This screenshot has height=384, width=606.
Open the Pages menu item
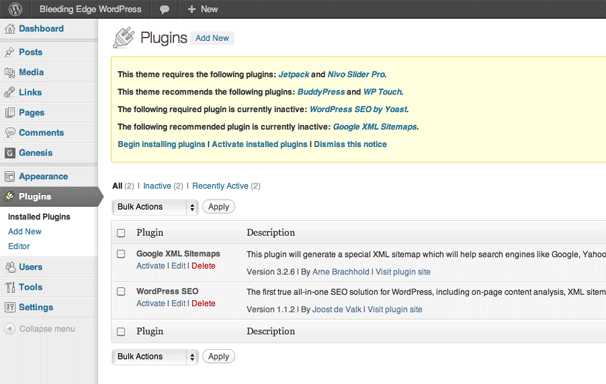click(32, 112)
